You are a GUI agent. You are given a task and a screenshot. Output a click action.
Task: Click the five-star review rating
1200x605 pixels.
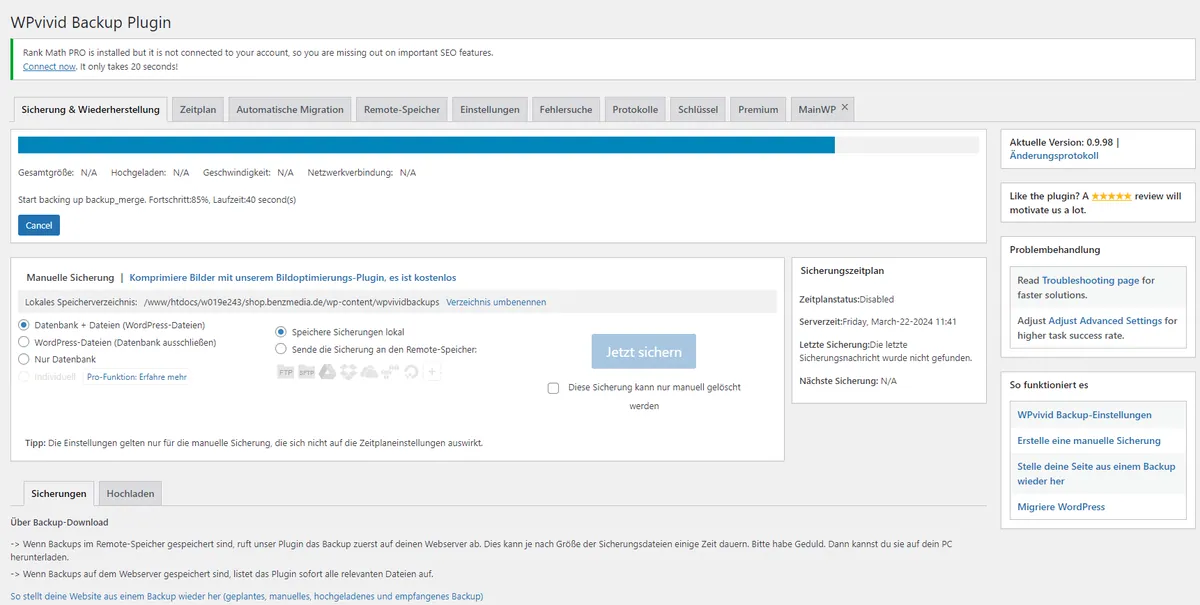click(1111, 196)
